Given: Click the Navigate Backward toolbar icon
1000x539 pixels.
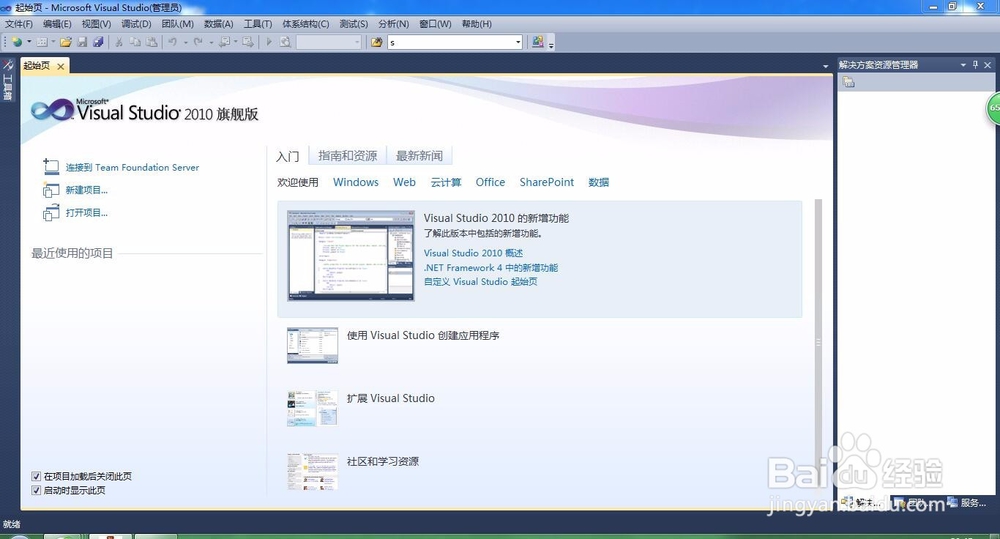Looking at the screenshot, I should 224,42.
